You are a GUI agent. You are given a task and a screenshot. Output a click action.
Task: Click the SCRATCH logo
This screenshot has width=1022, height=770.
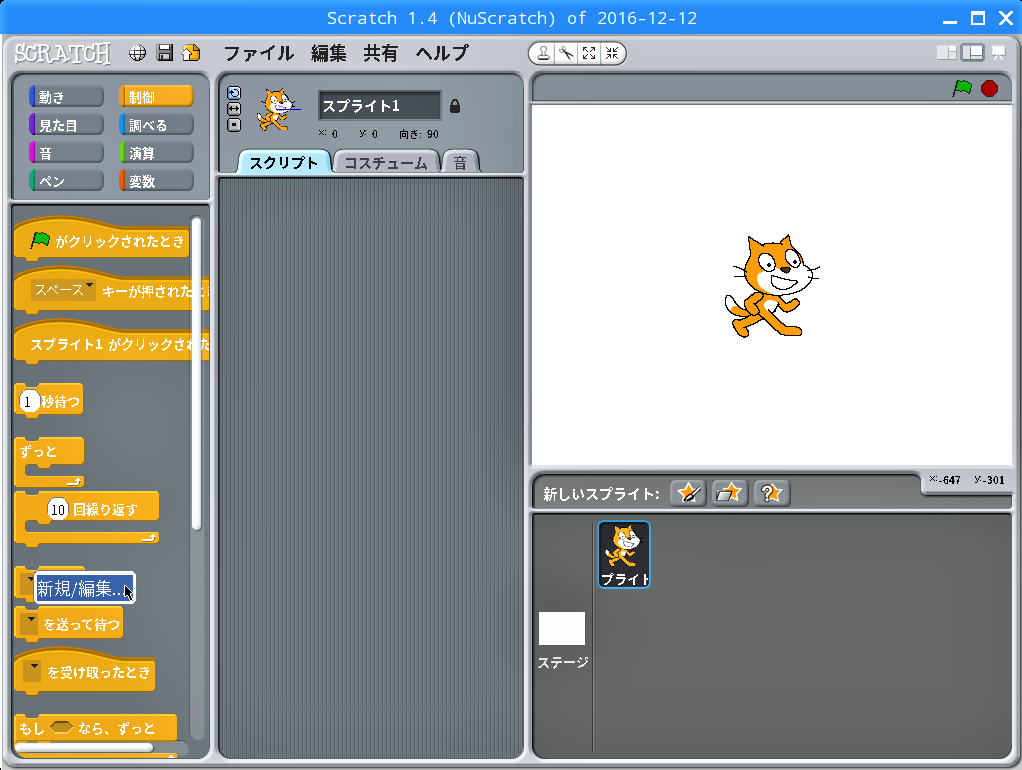(63, 53)
